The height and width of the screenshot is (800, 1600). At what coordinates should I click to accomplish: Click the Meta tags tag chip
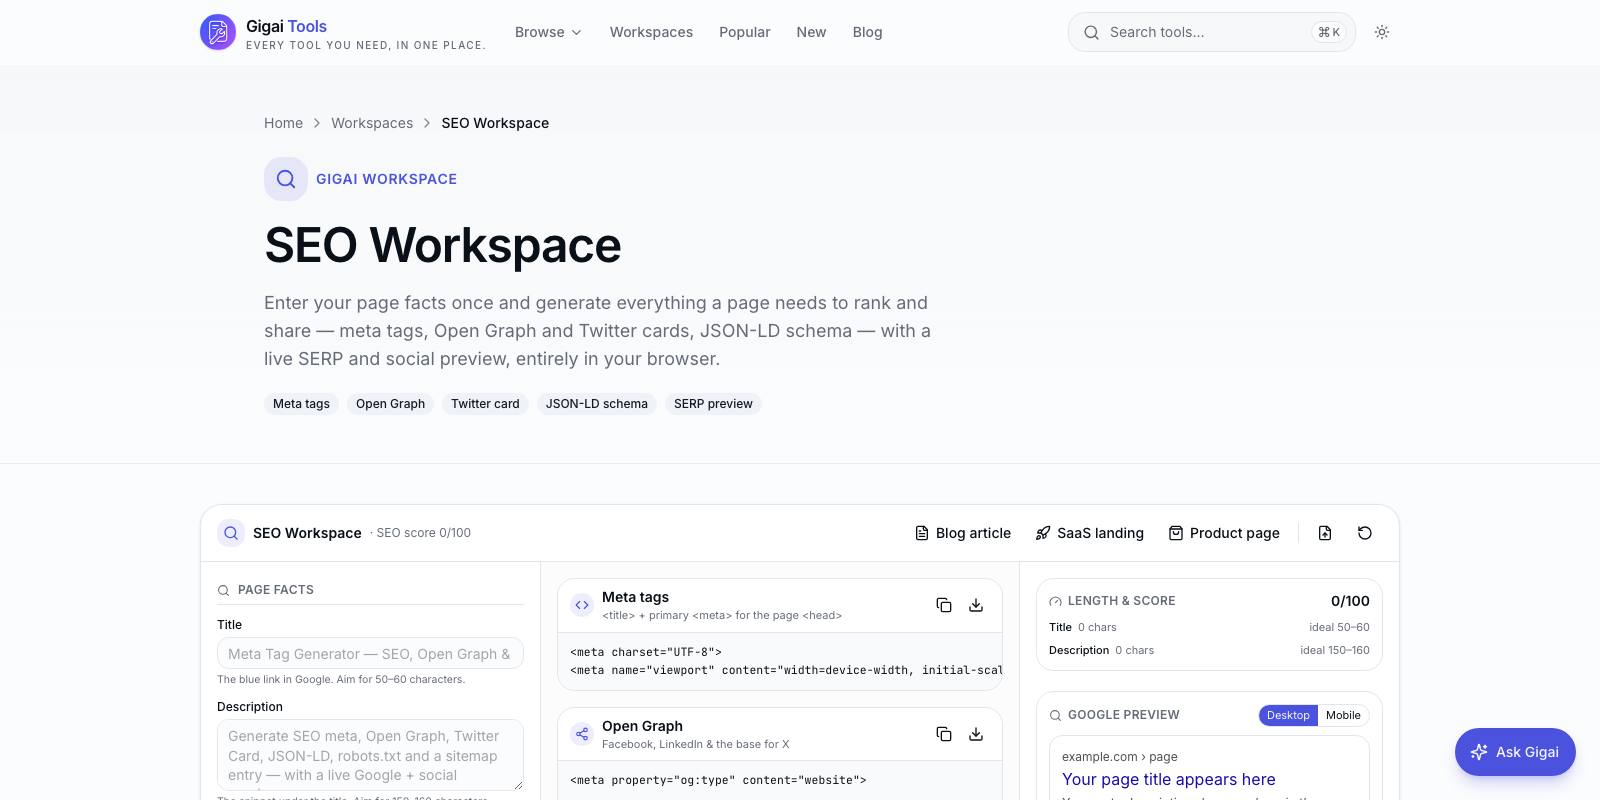click(x=301, y=404)
